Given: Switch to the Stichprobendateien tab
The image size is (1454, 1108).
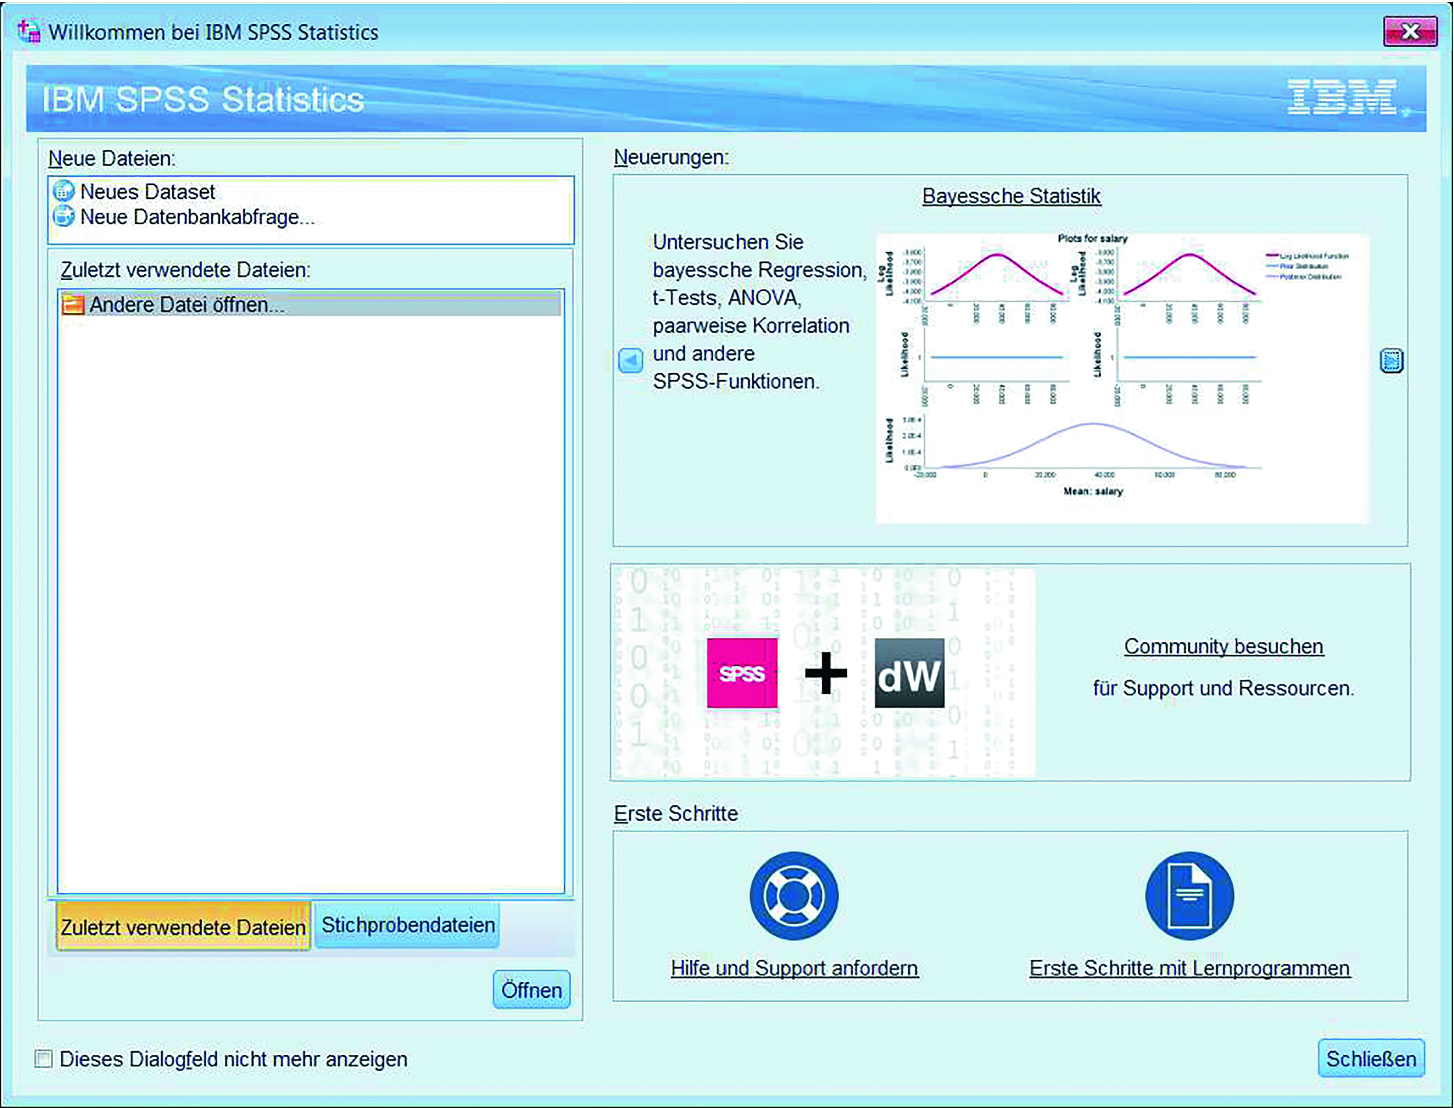Looking at the screenshot, I should [408, 925].
